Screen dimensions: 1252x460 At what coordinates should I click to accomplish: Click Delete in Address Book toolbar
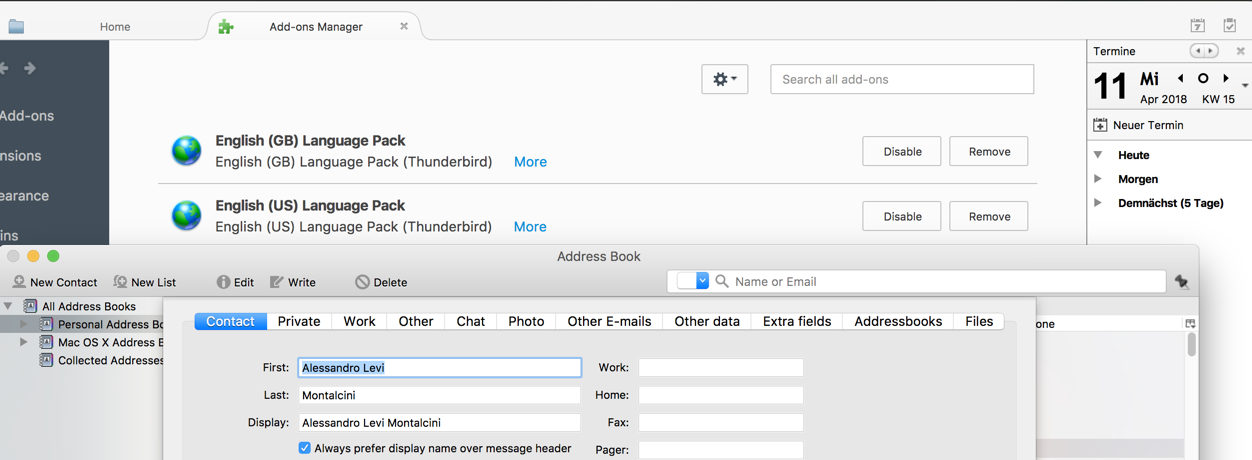tap(381, 282)
